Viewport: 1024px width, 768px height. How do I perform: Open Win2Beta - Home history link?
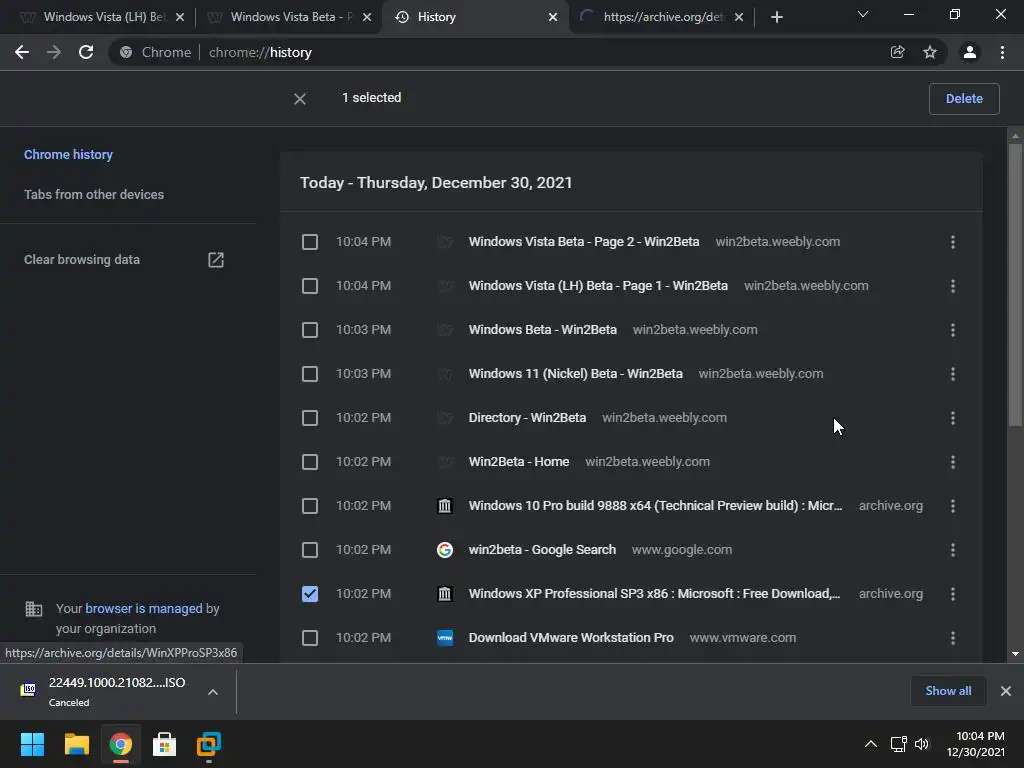pyautogui.click(x=519, y=462)
